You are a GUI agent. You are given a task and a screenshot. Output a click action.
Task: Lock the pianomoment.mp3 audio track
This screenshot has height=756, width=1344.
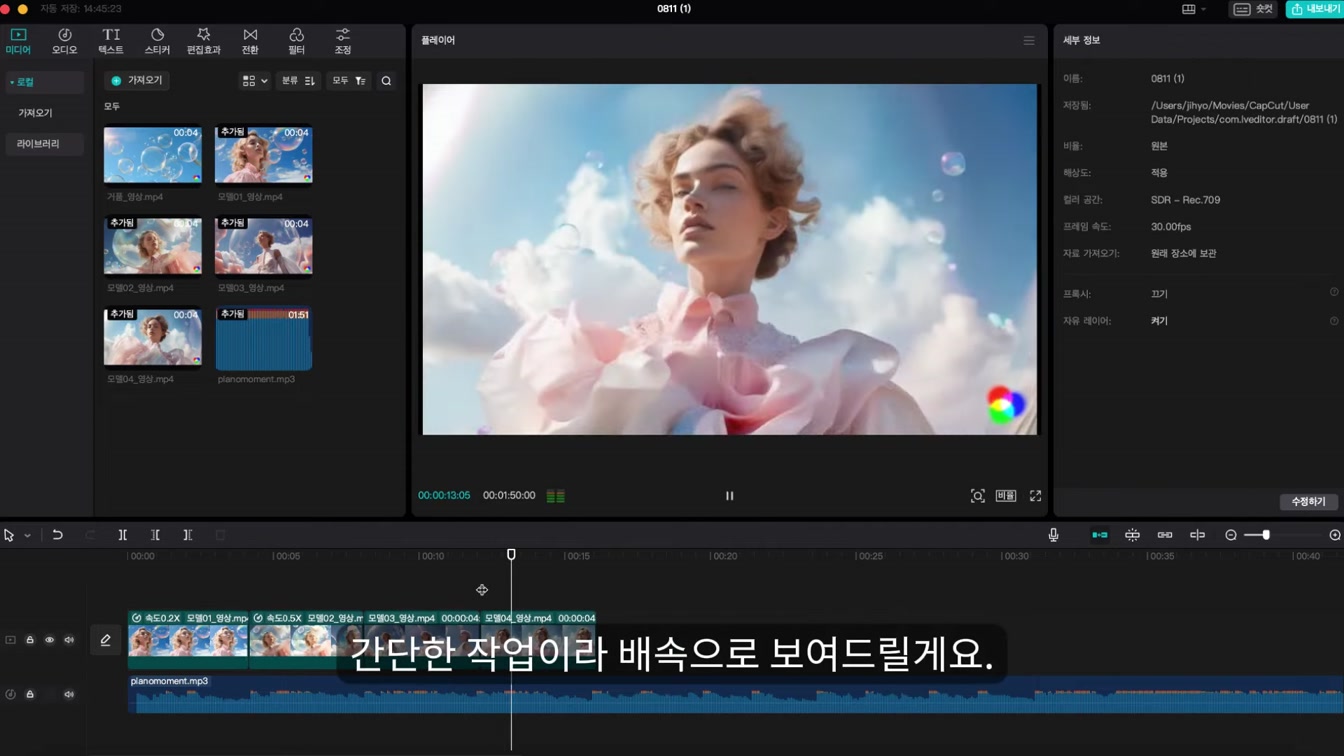coord(30,694)
